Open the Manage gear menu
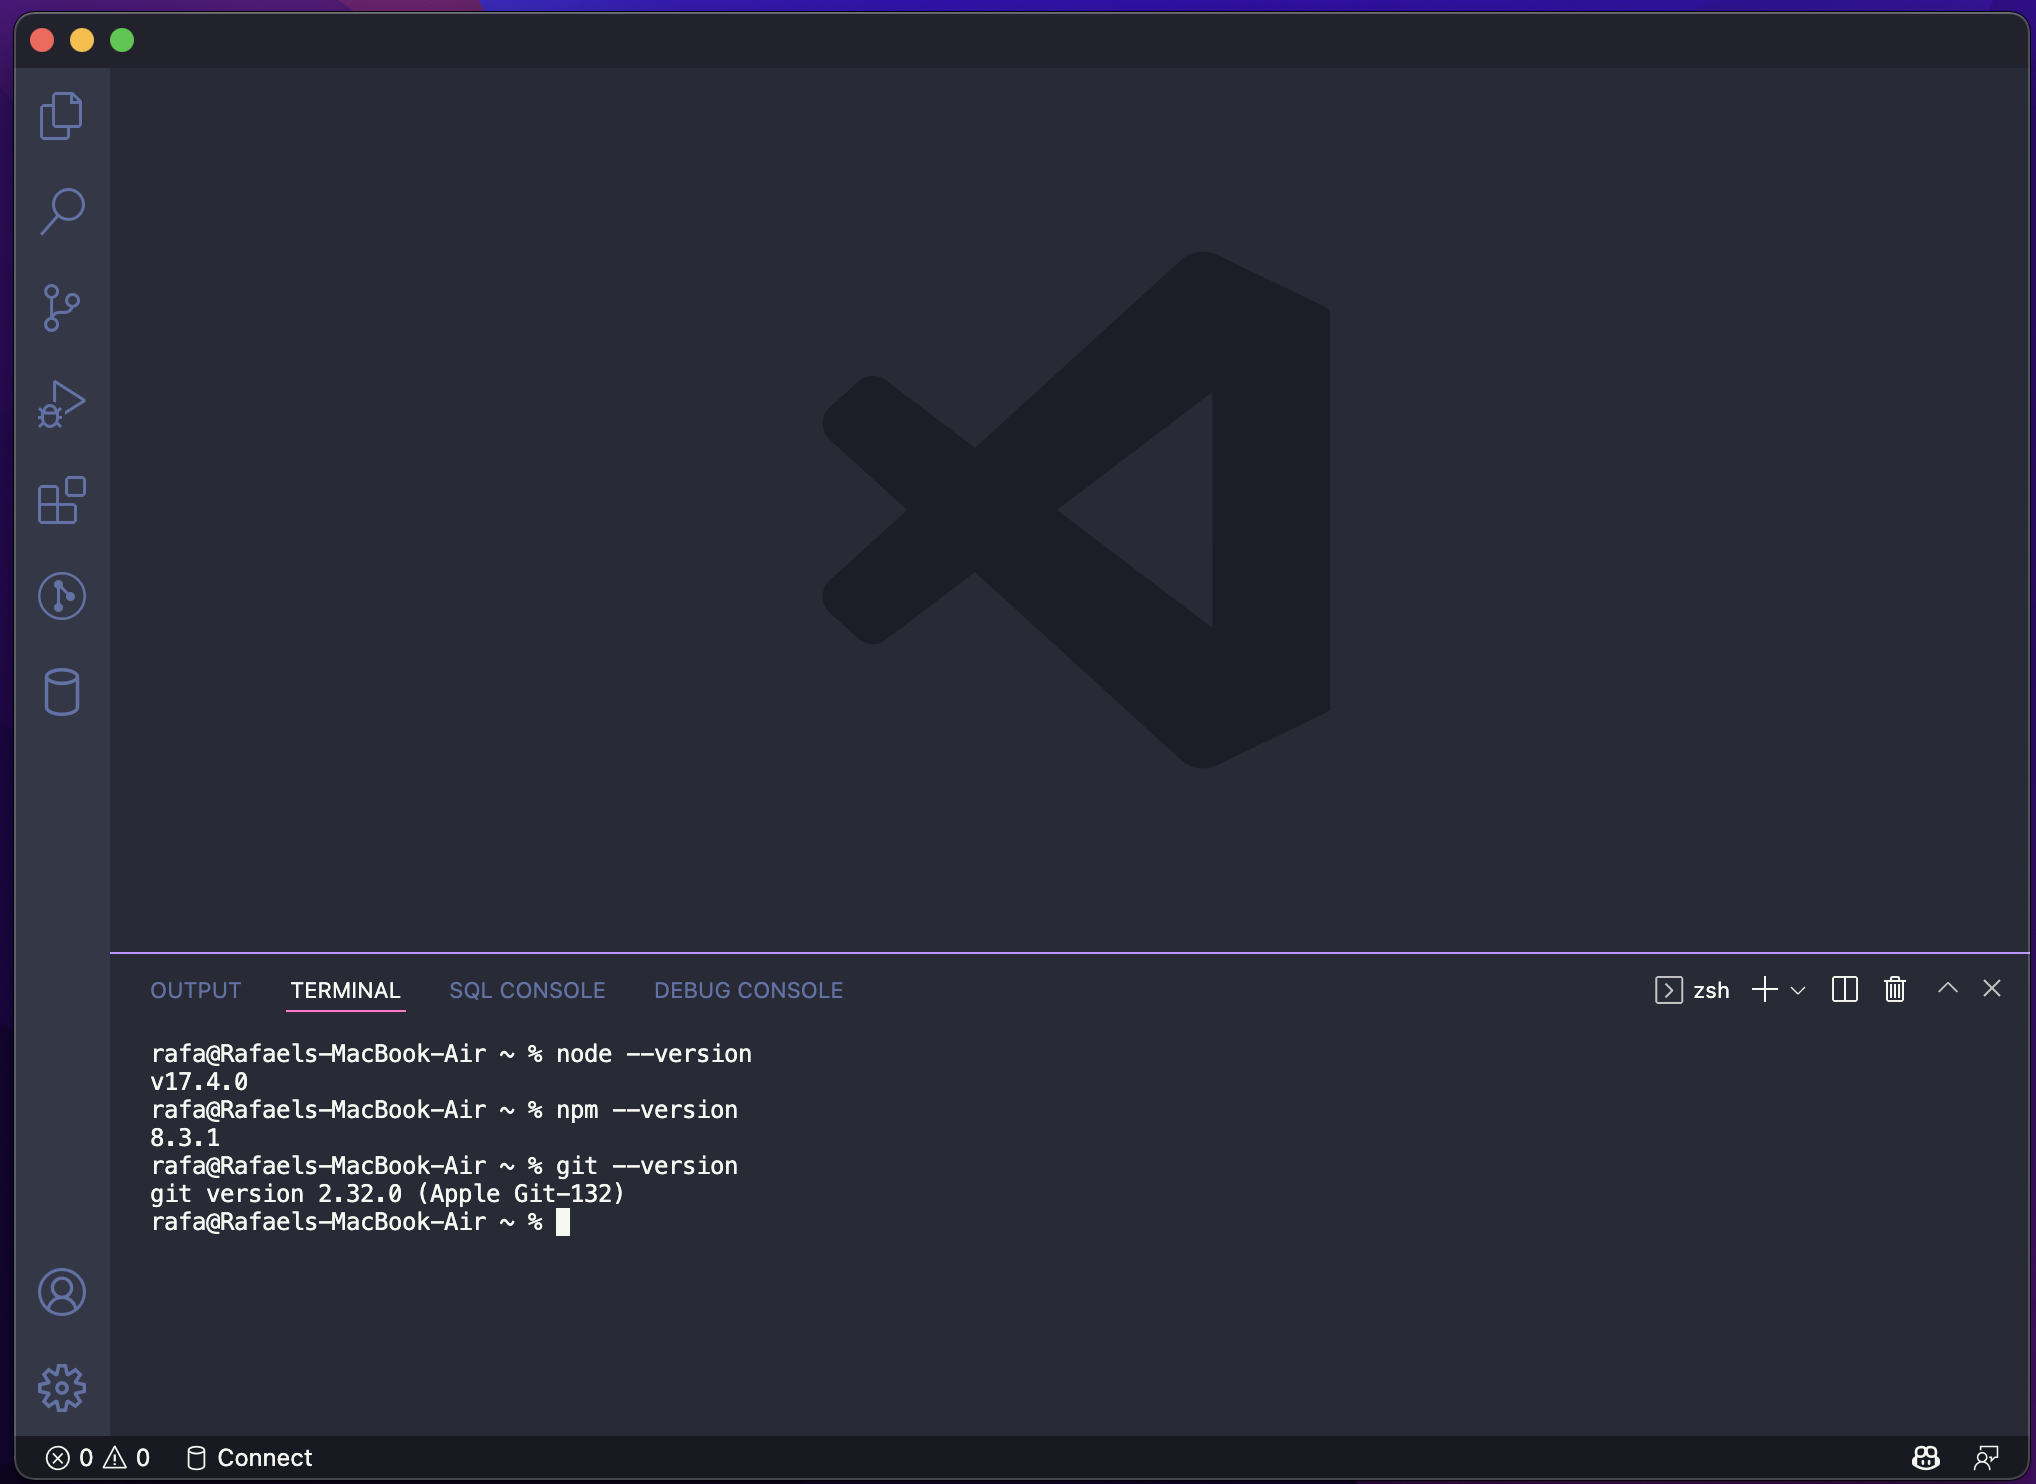This screenshot has height=1484, width=2036. pyautogui.click(x=61, y=1388)
